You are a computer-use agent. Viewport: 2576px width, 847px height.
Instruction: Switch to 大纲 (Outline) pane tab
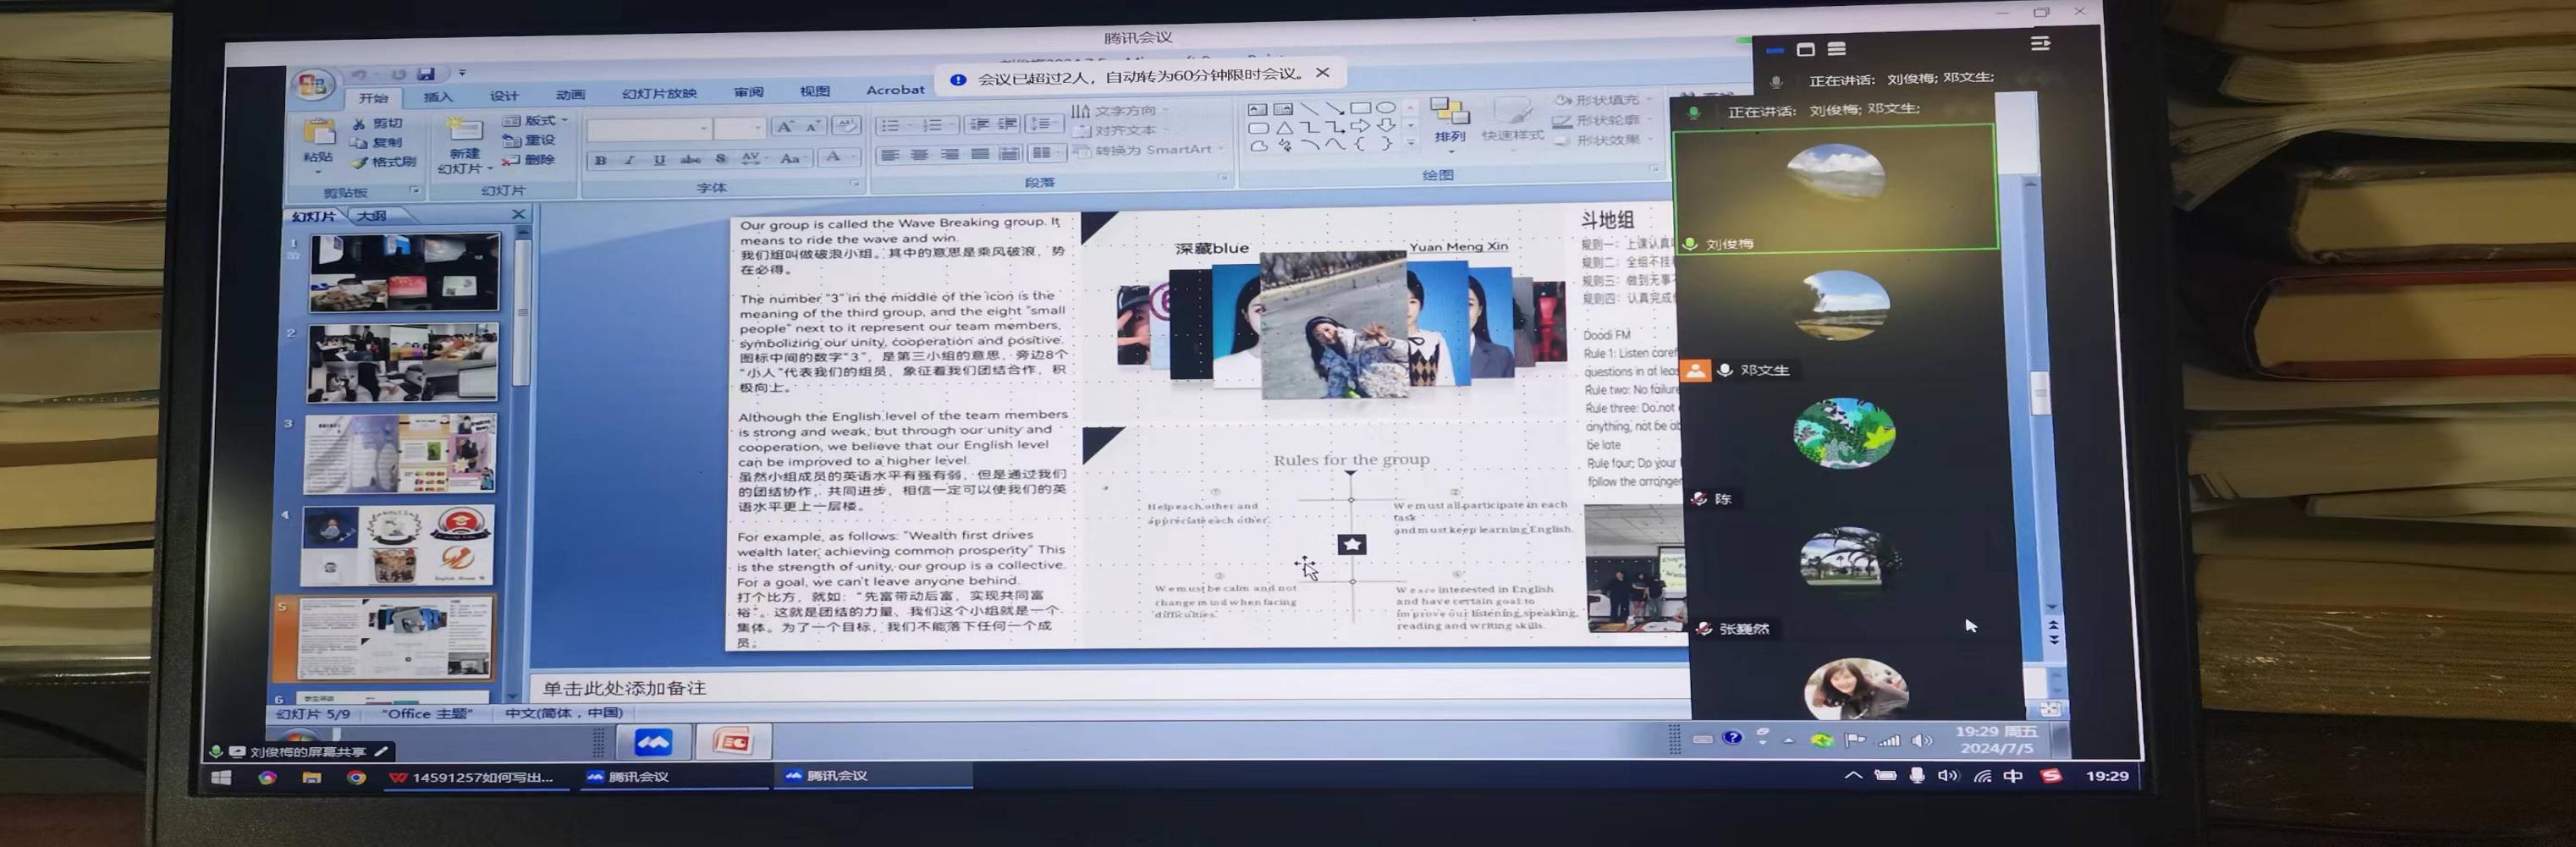click(372, 216)
